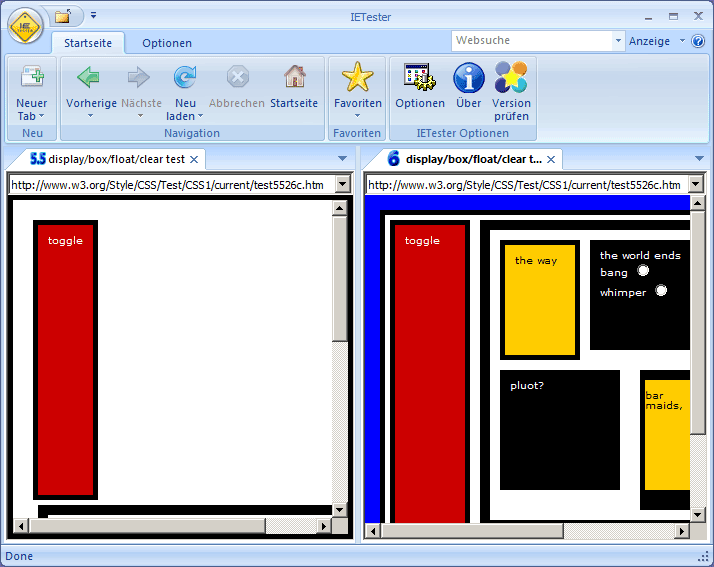
Task: Expand the Neuer Tab dropdown arrow
Action: pos(41,116)
